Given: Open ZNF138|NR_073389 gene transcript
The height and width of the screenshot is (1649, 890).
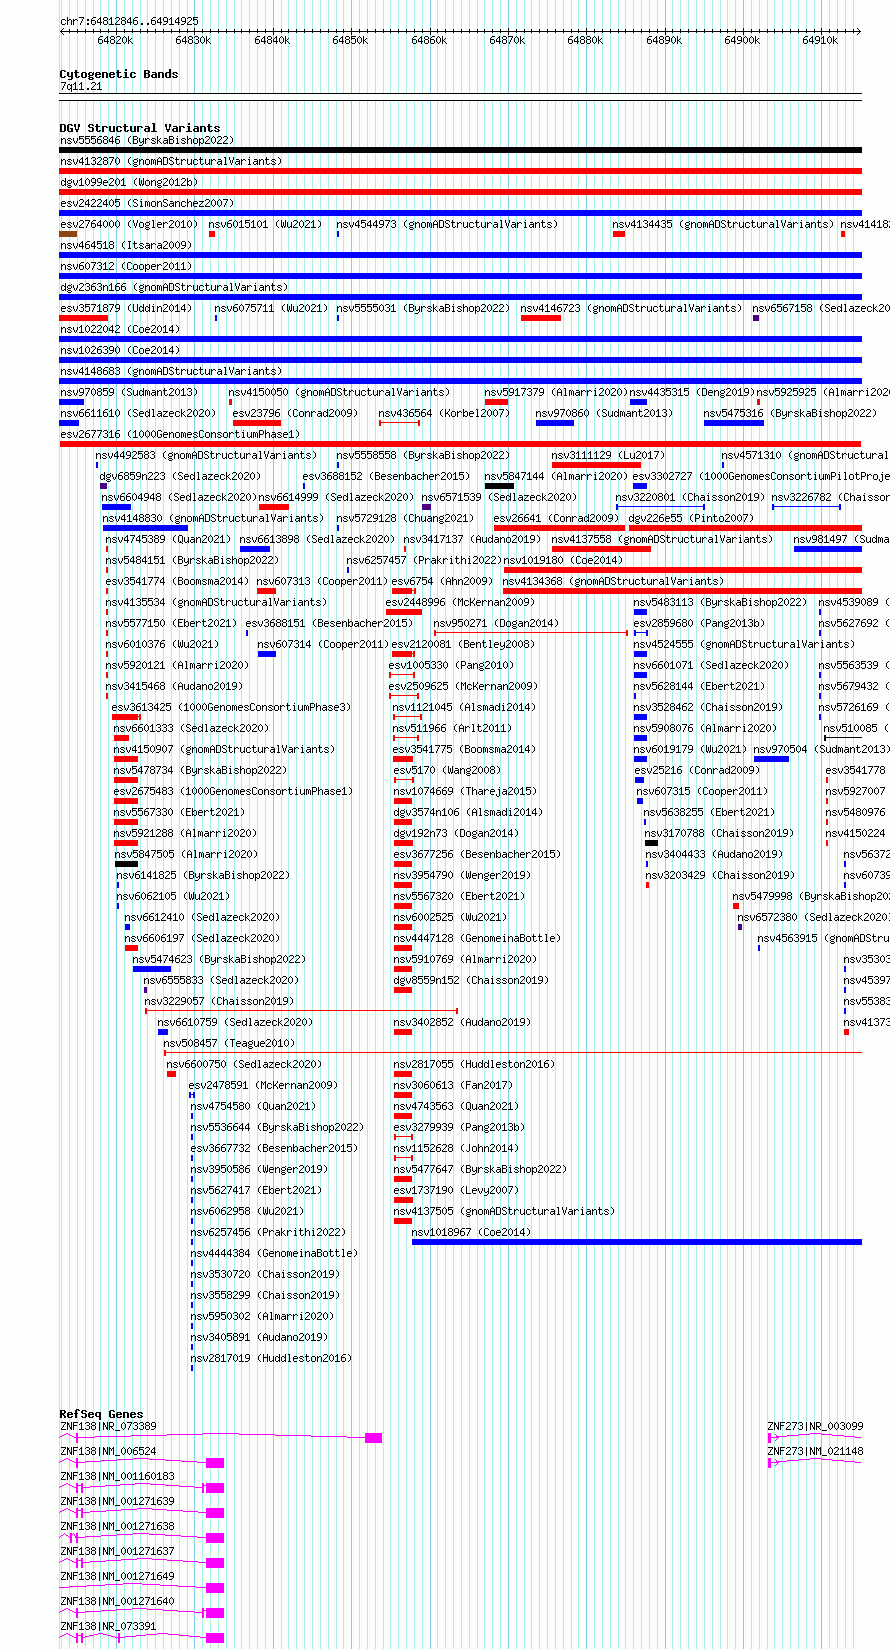Looking at the screenshot, I should pos(108,1426).
